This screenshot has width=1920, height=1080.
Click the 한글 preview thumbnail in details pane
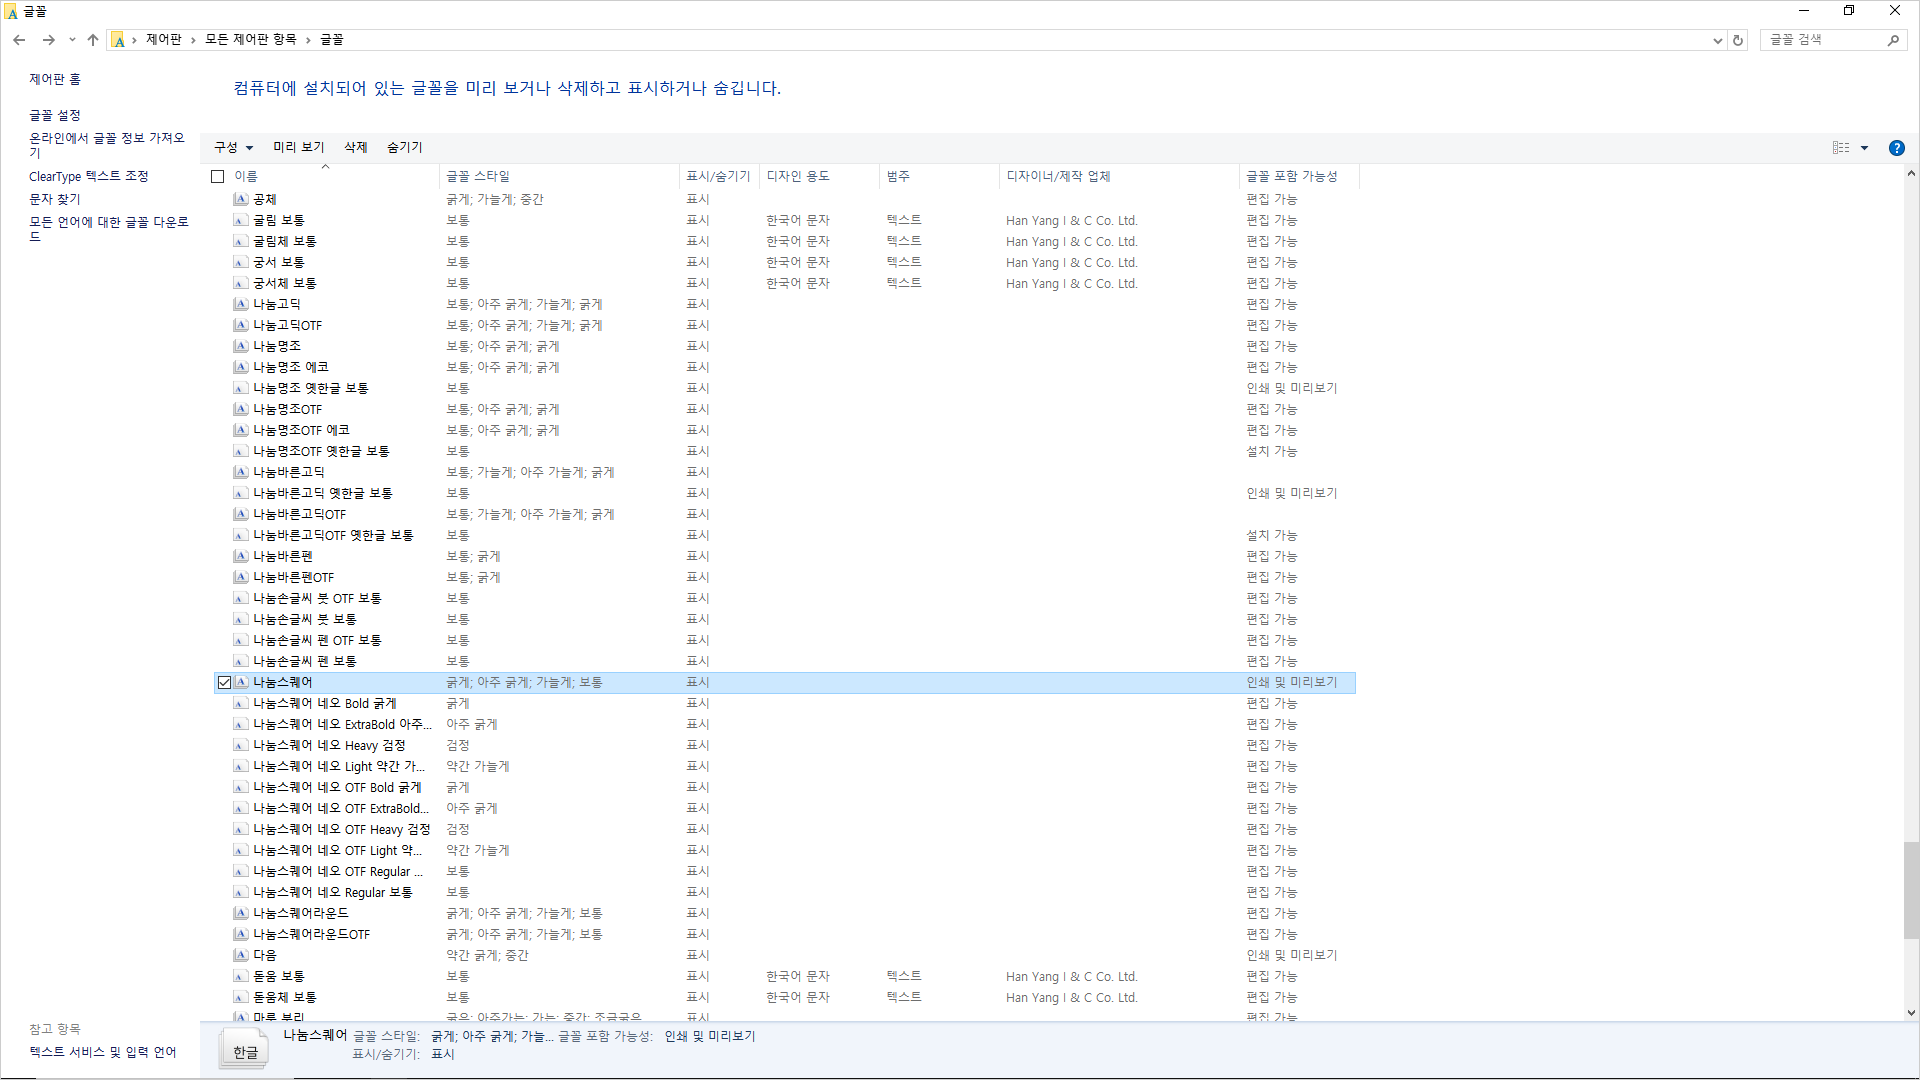(x=245, y=1050)
